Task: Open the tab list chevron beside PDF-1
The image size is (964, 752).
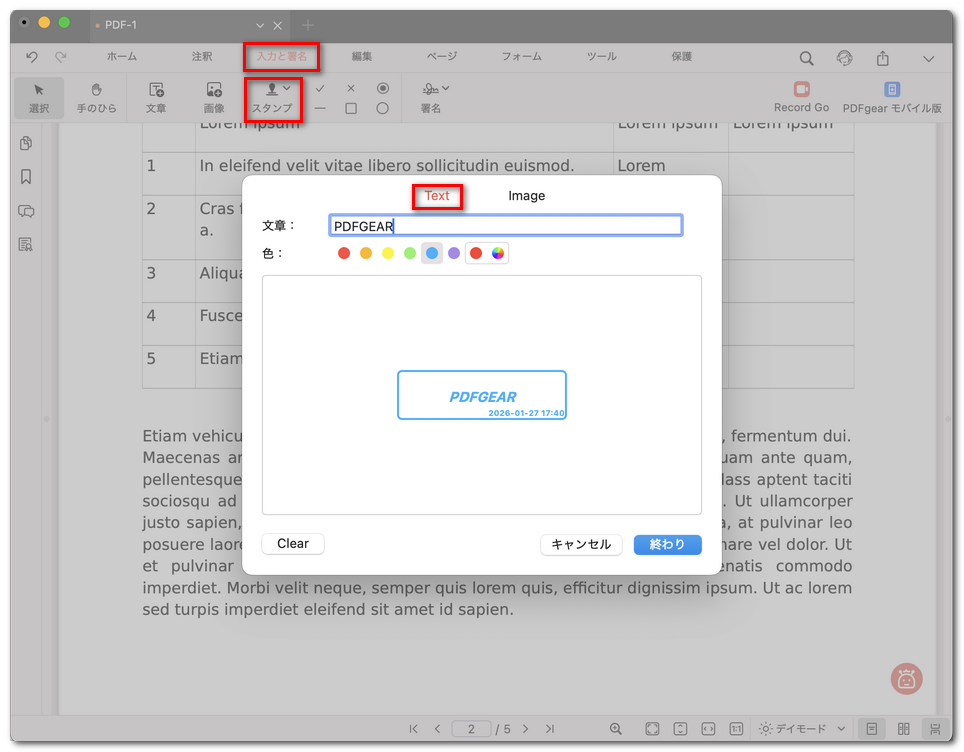Action: pos(260,25)
